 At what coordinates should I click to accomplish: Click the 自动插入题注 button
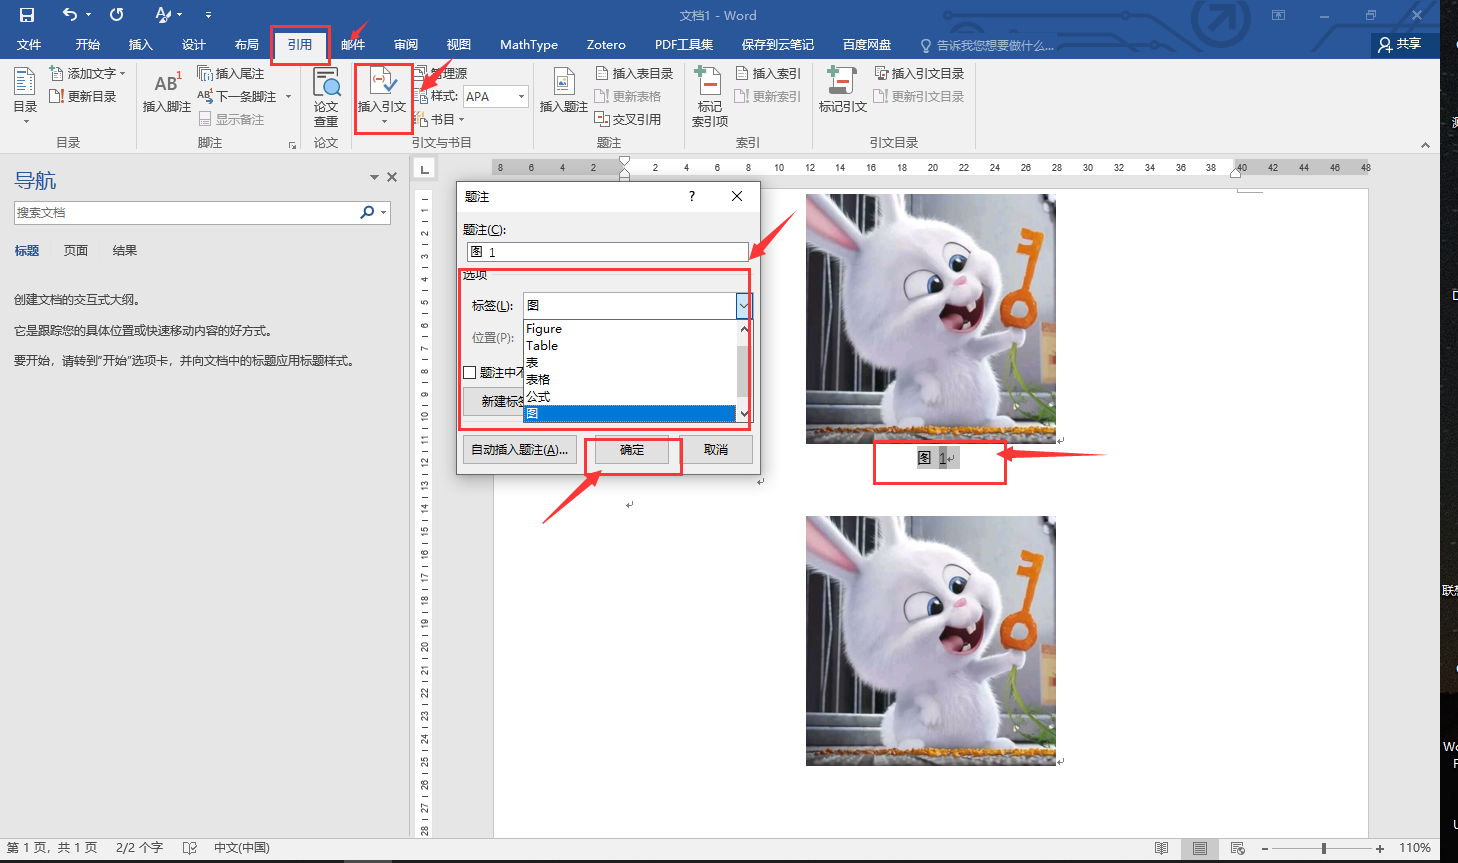pos(520,450)
